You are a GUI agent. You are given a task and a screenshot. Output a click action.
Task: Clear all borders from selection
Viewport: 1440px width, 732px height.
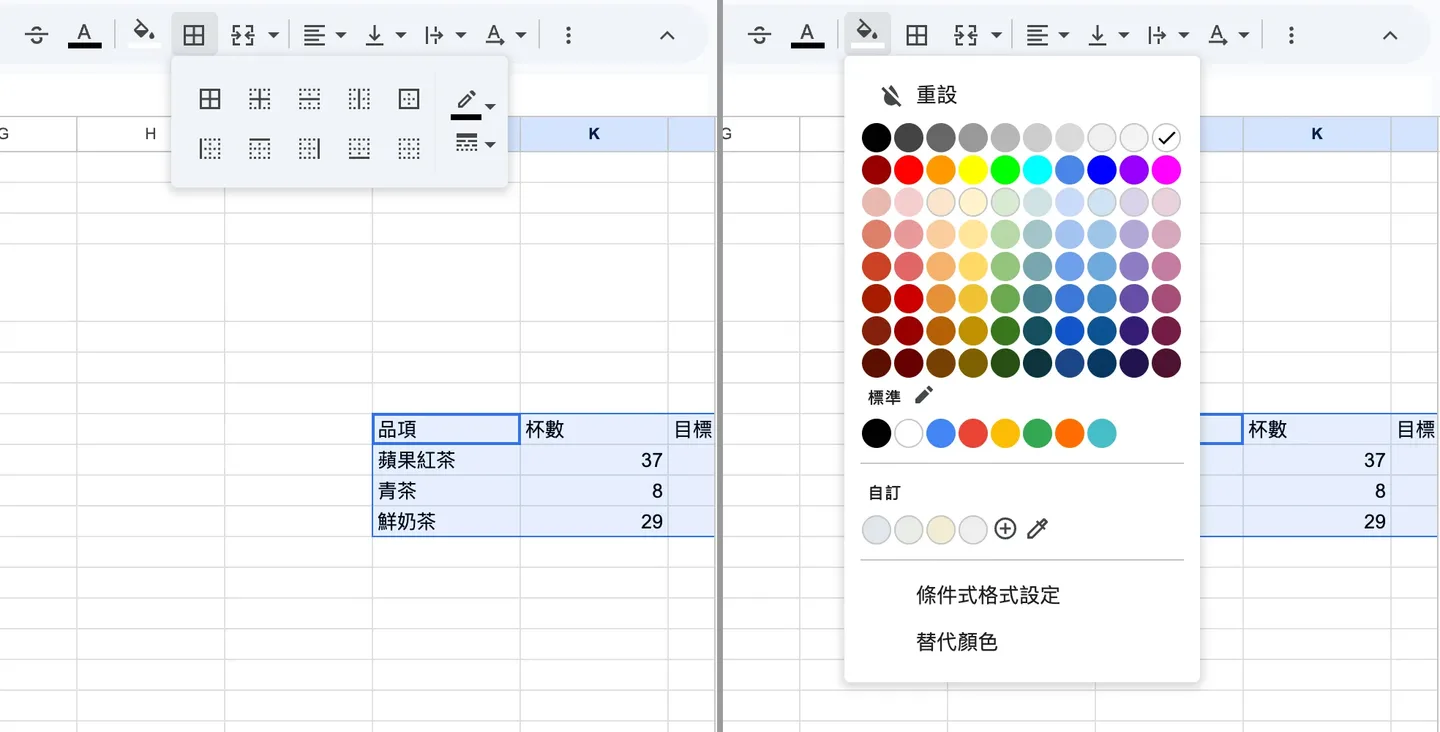pos(409,149)
